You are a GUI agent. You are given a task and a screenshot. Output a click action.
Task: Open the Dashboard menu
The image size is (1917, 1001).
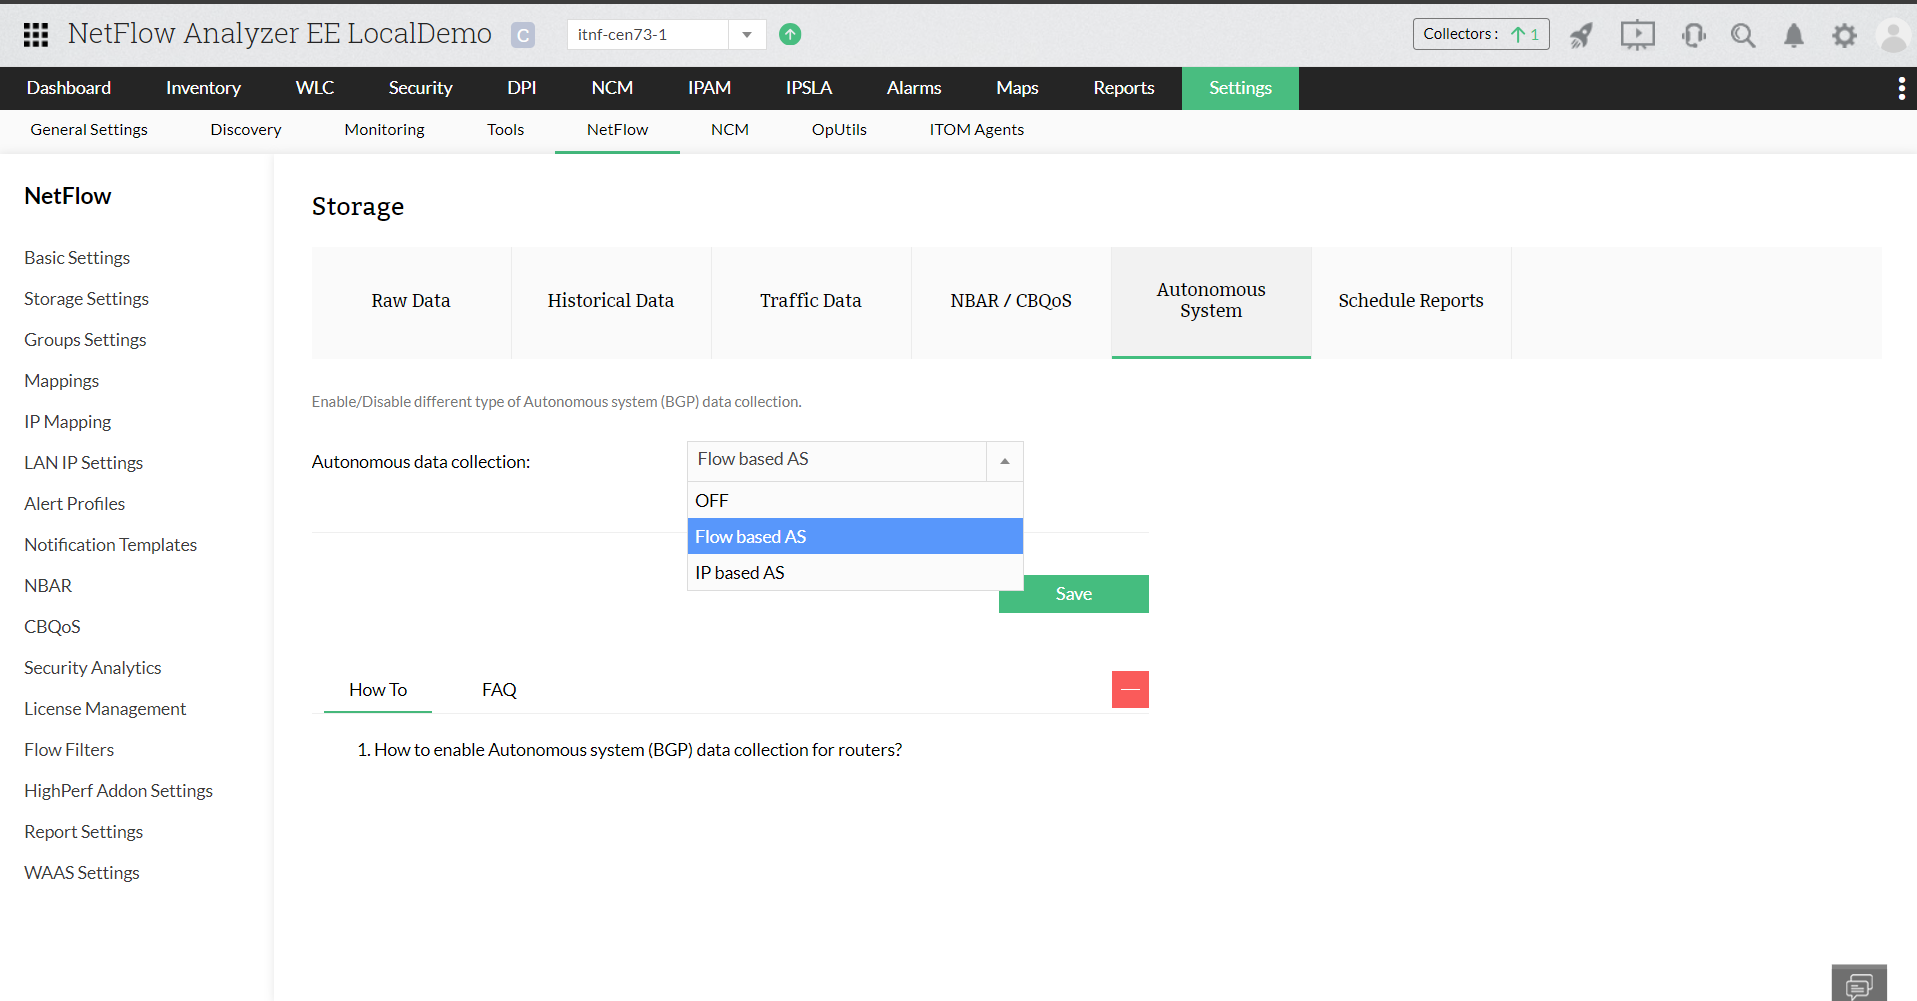[x=69, y=88]
